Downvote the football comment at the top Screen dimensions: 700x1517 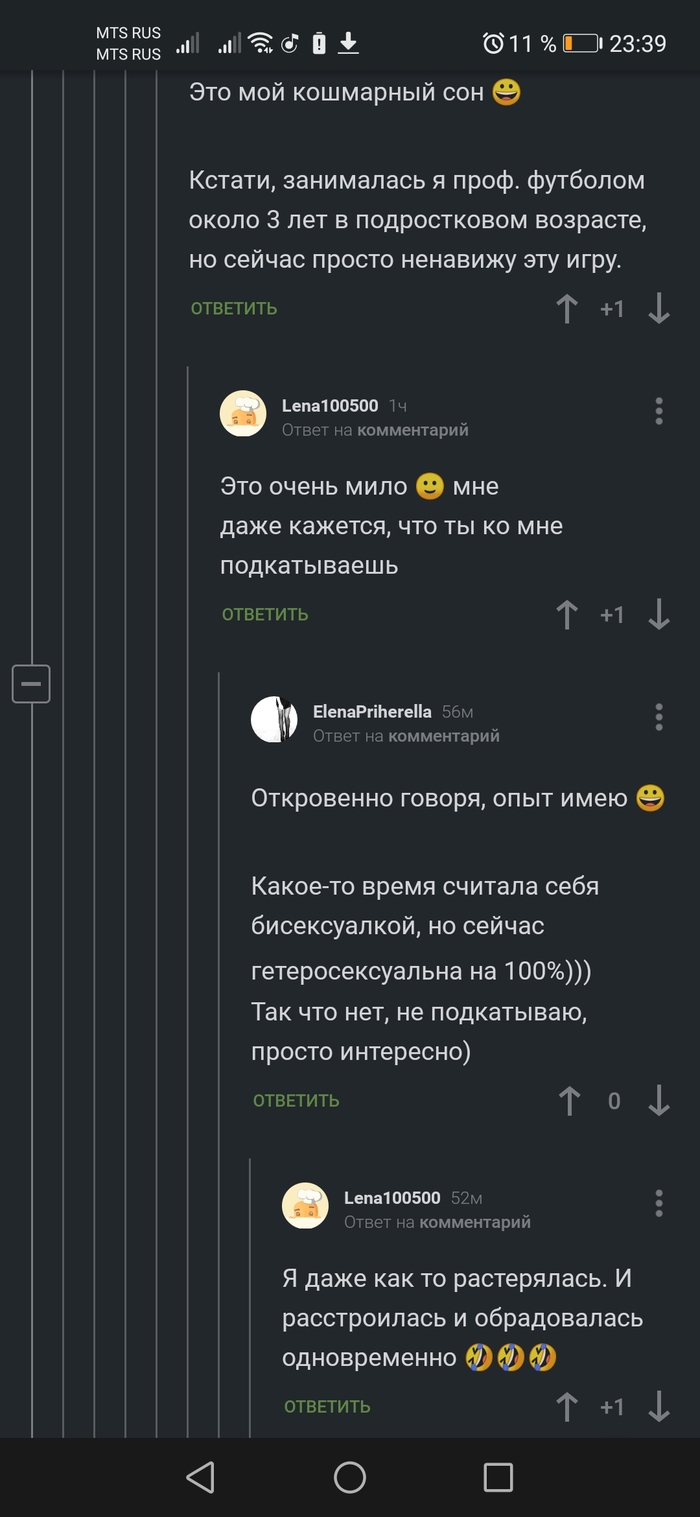(x=658, y=309)
